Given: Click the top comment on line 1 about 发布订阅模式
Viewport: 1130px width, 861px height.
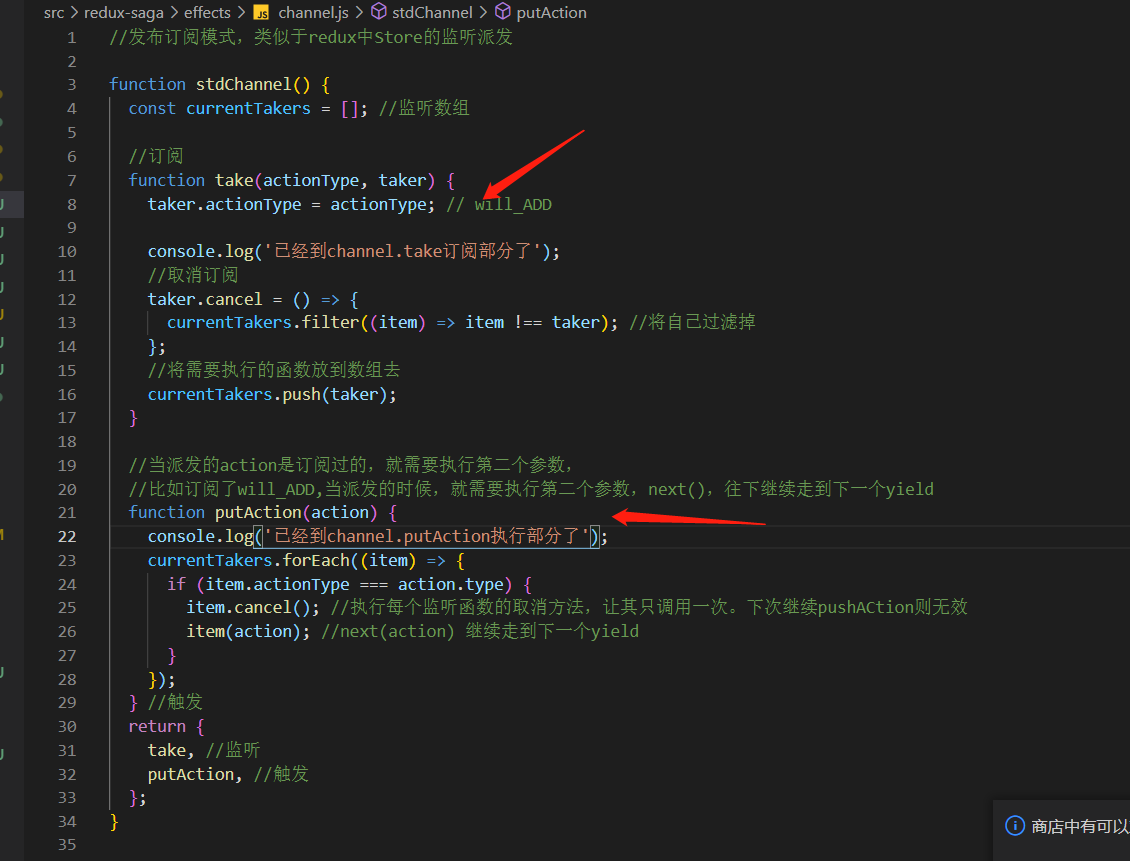Looking at the screenshot, I should (311, 37).
